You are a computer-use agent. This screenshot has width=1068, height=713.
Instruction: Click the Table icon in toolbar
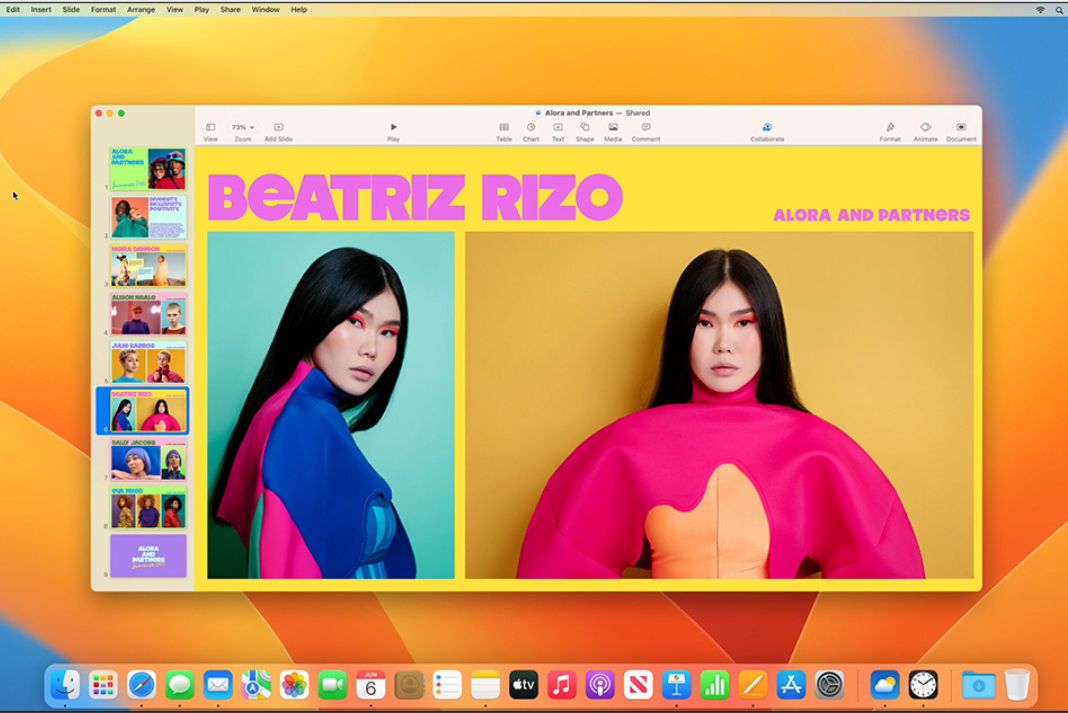point(504,128)
